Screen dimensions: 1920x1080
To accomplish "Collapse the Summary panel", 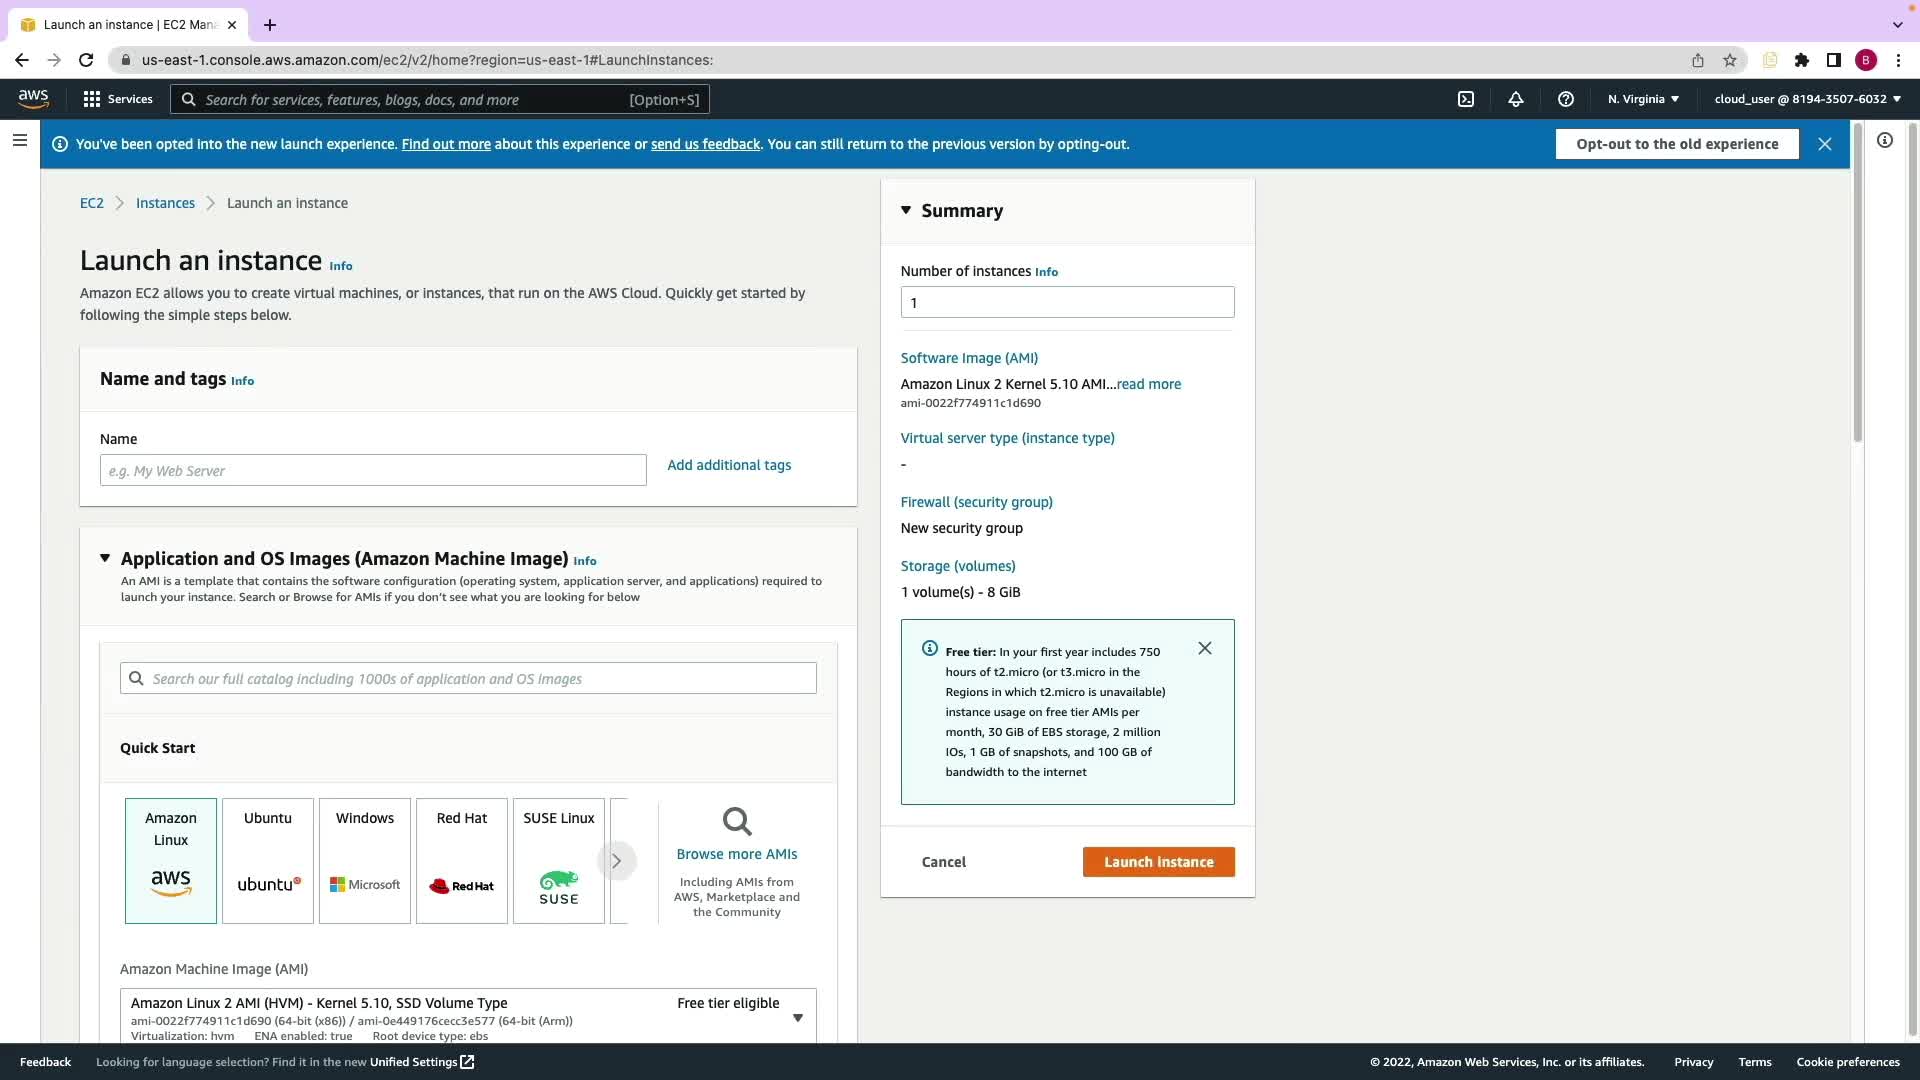I will tap(906, 210).
